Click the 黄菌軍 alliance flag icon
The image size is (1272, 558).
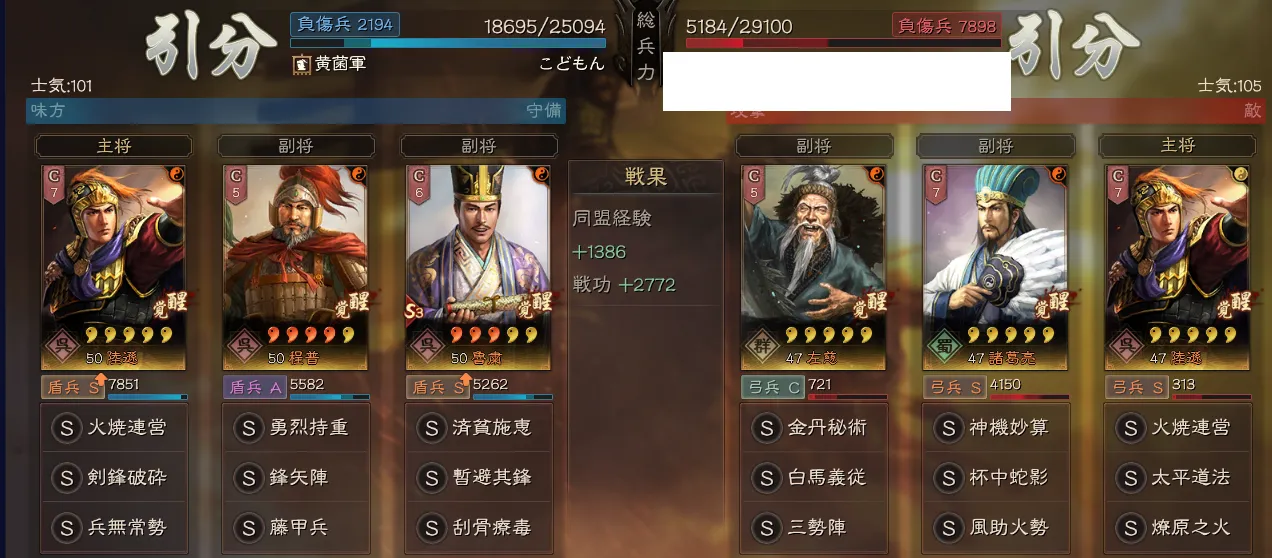click(x=300, y=64)
